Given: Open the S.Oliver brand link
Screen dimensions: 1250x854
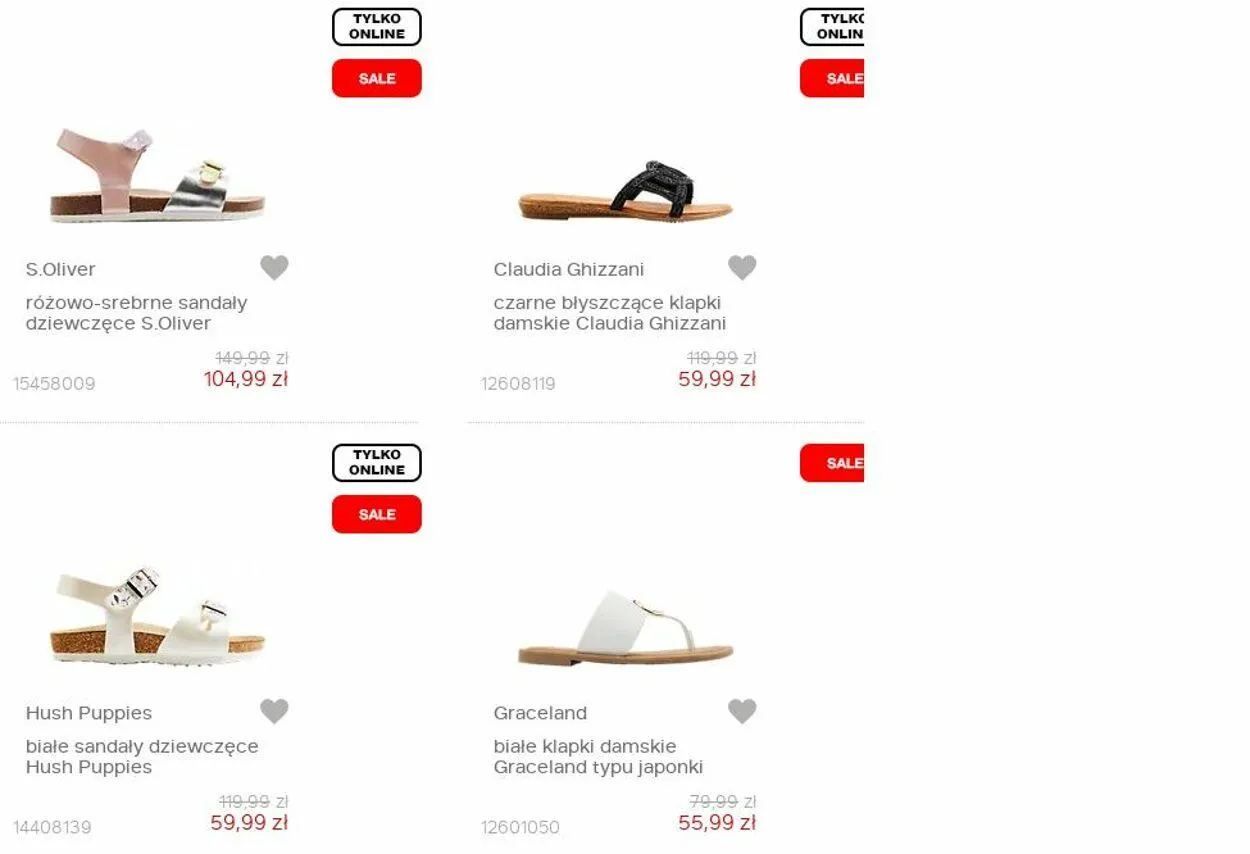Looking at the screenshot, I should click(61, 269).
